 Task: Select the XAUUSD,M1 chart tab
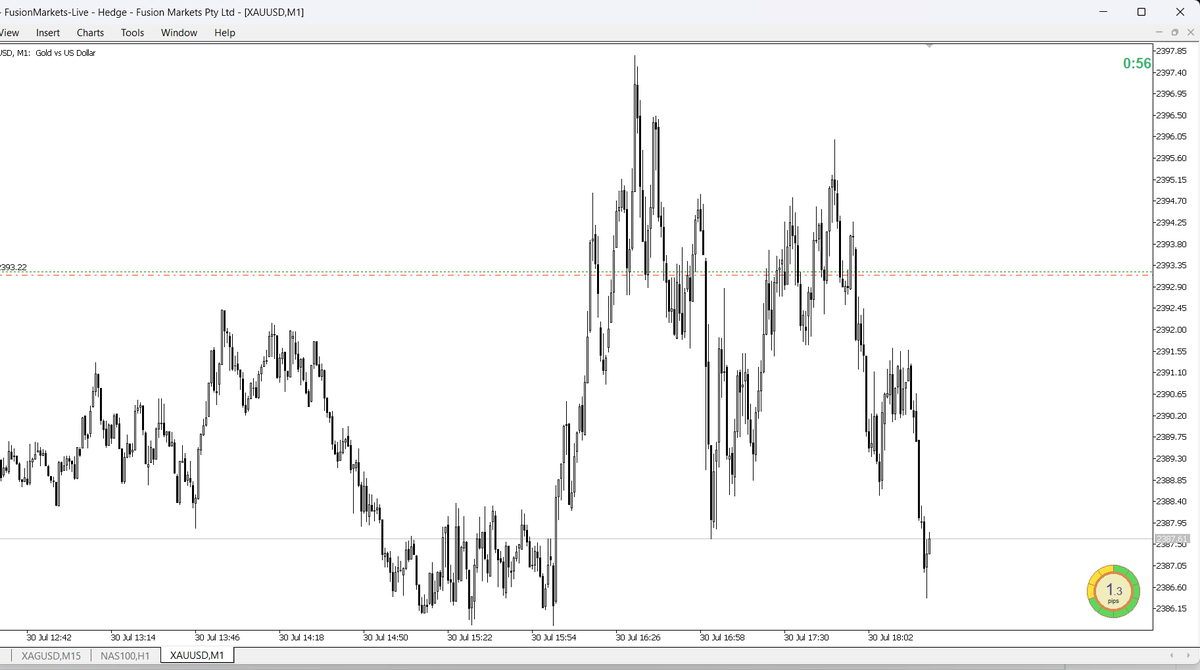pyautogui.click(x=197, y=655)
